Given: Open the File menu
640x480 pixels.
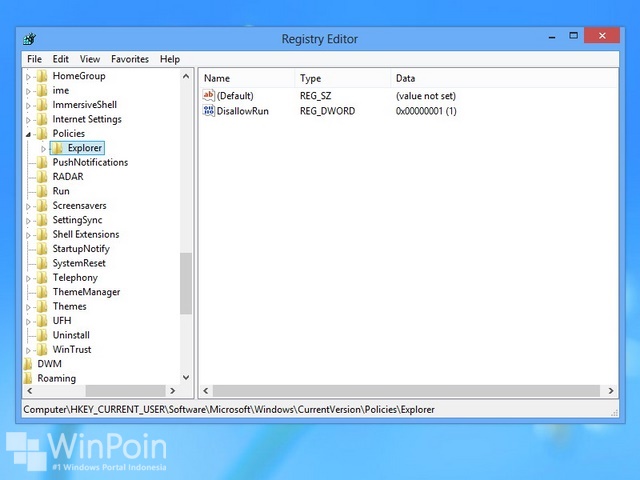Looking at the screenshot, I should (x=34, y=59).
